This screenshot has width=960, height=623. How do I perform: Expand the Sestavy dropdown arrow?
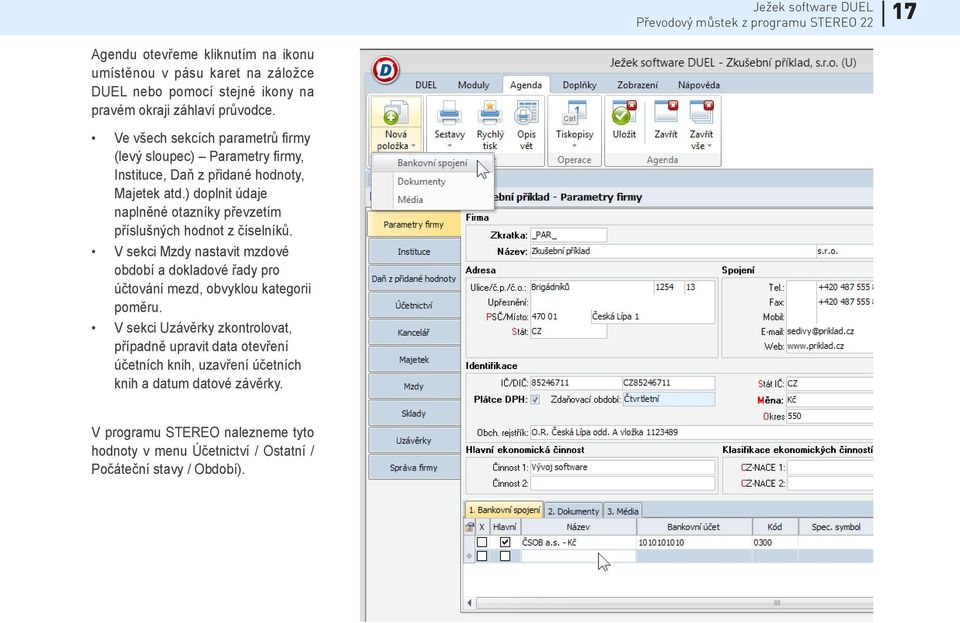pos(449,146)
